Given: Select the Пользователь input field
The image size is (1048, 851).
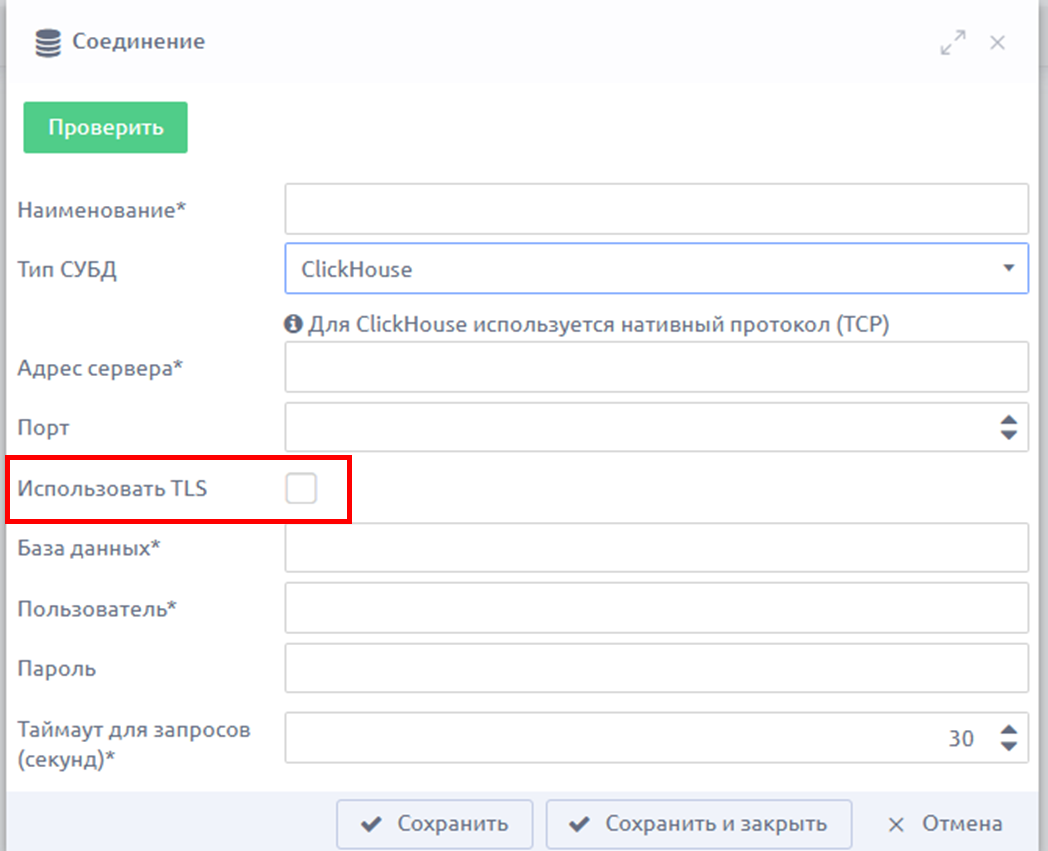Looking at the screenshot, I should coord(656,608).
